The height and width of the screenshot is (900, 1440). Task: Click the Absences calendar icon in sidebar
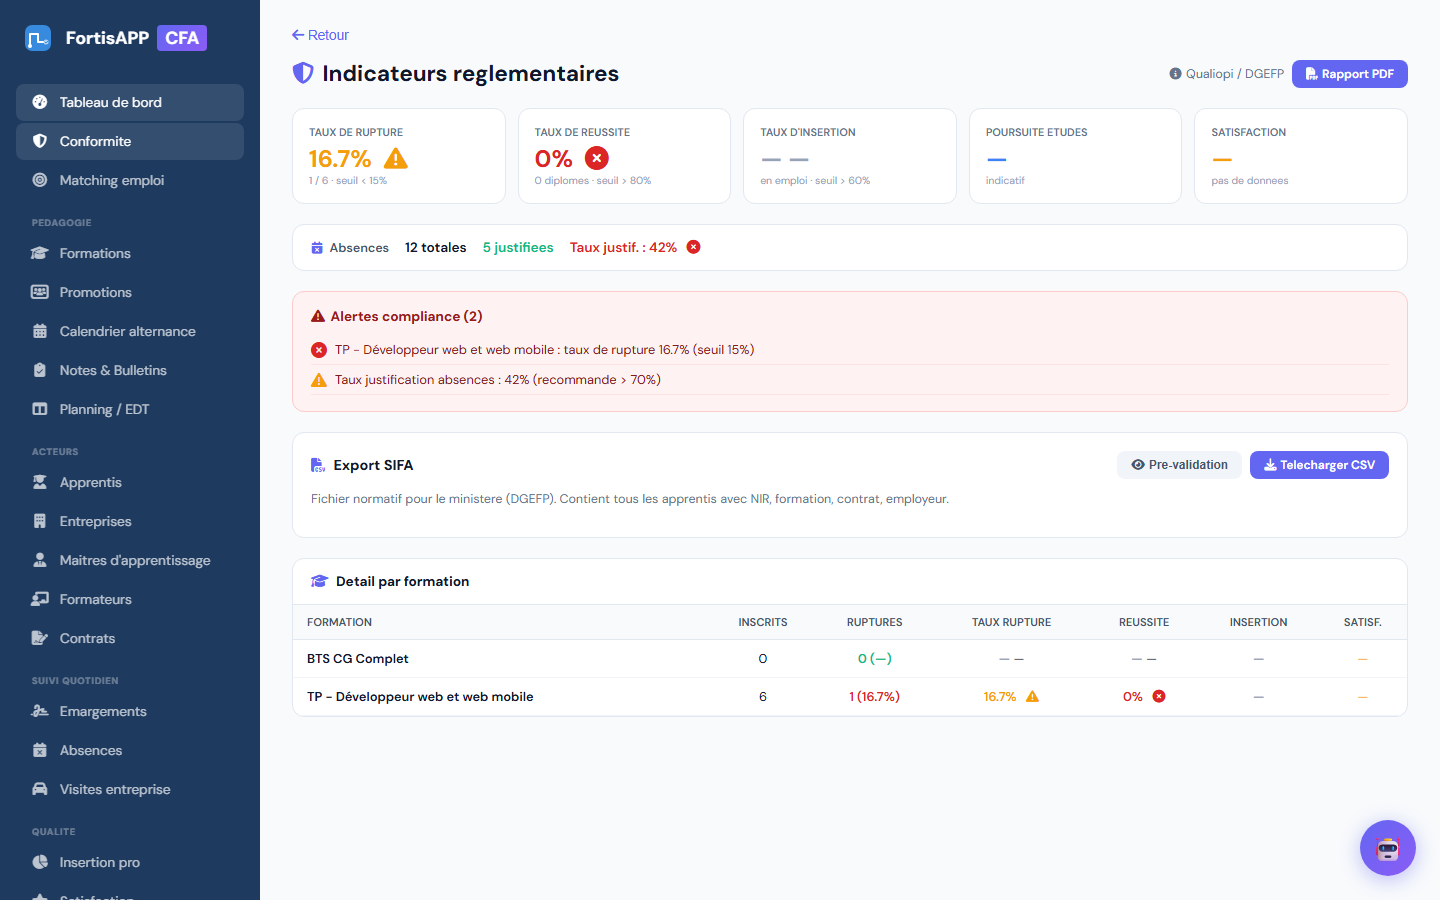[x=40, y=750]
